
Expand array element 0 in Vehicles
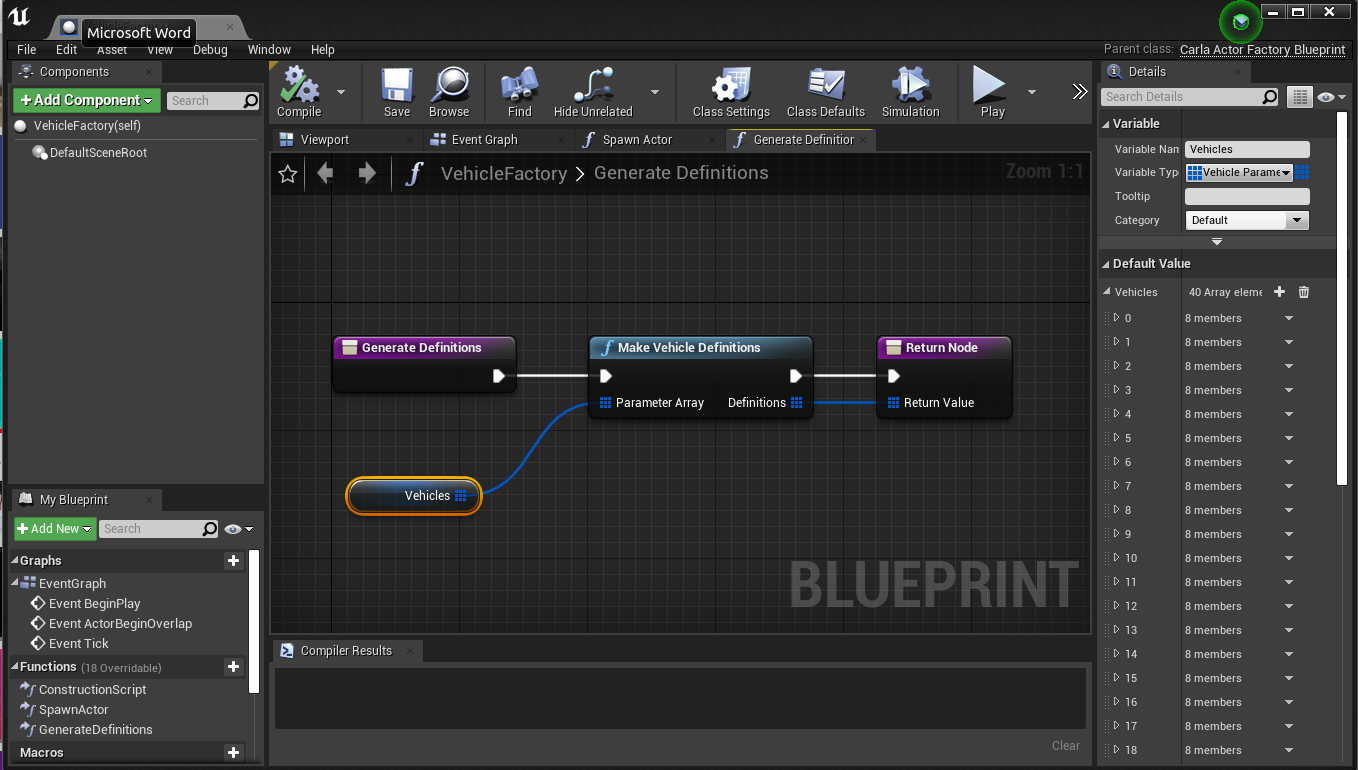1117,318
